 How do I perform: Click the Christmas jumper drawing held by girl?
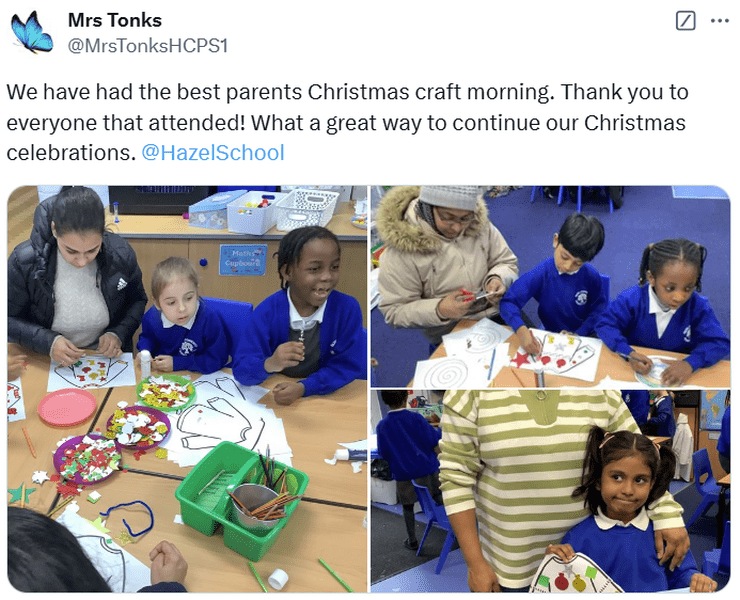(x=577, y=574)
